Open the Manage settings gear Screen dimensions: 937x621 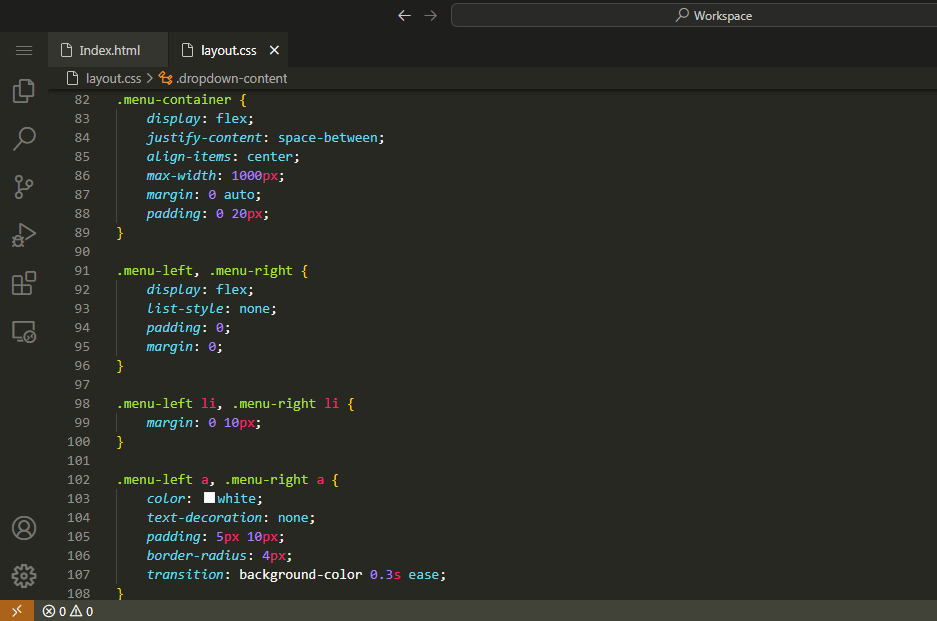[x=24, y=576]
